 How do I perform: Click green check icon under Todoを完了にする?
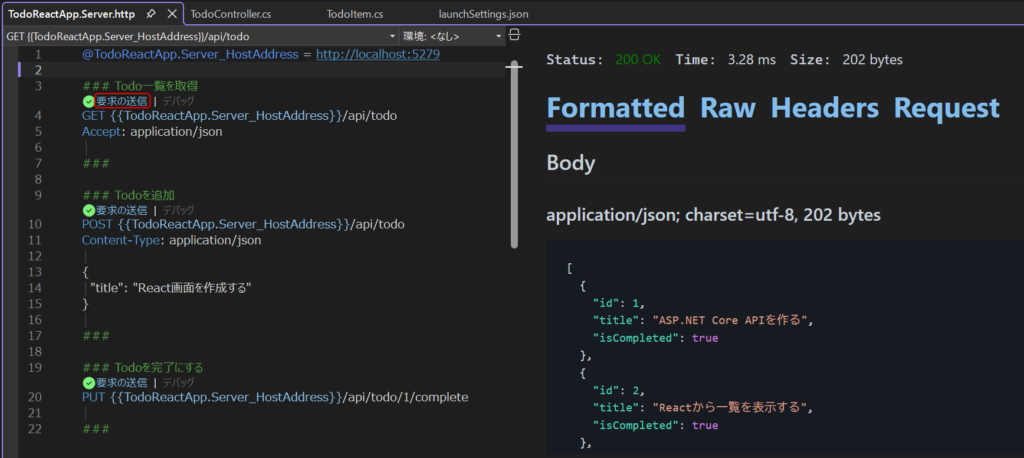(88, 382)
